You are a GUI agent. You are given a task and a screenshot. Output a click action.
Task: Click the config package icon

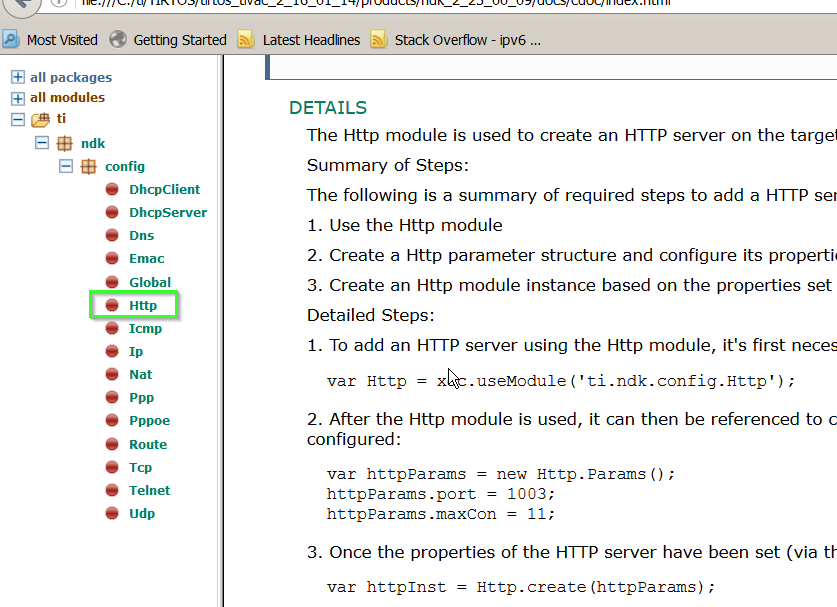[89, 167]
